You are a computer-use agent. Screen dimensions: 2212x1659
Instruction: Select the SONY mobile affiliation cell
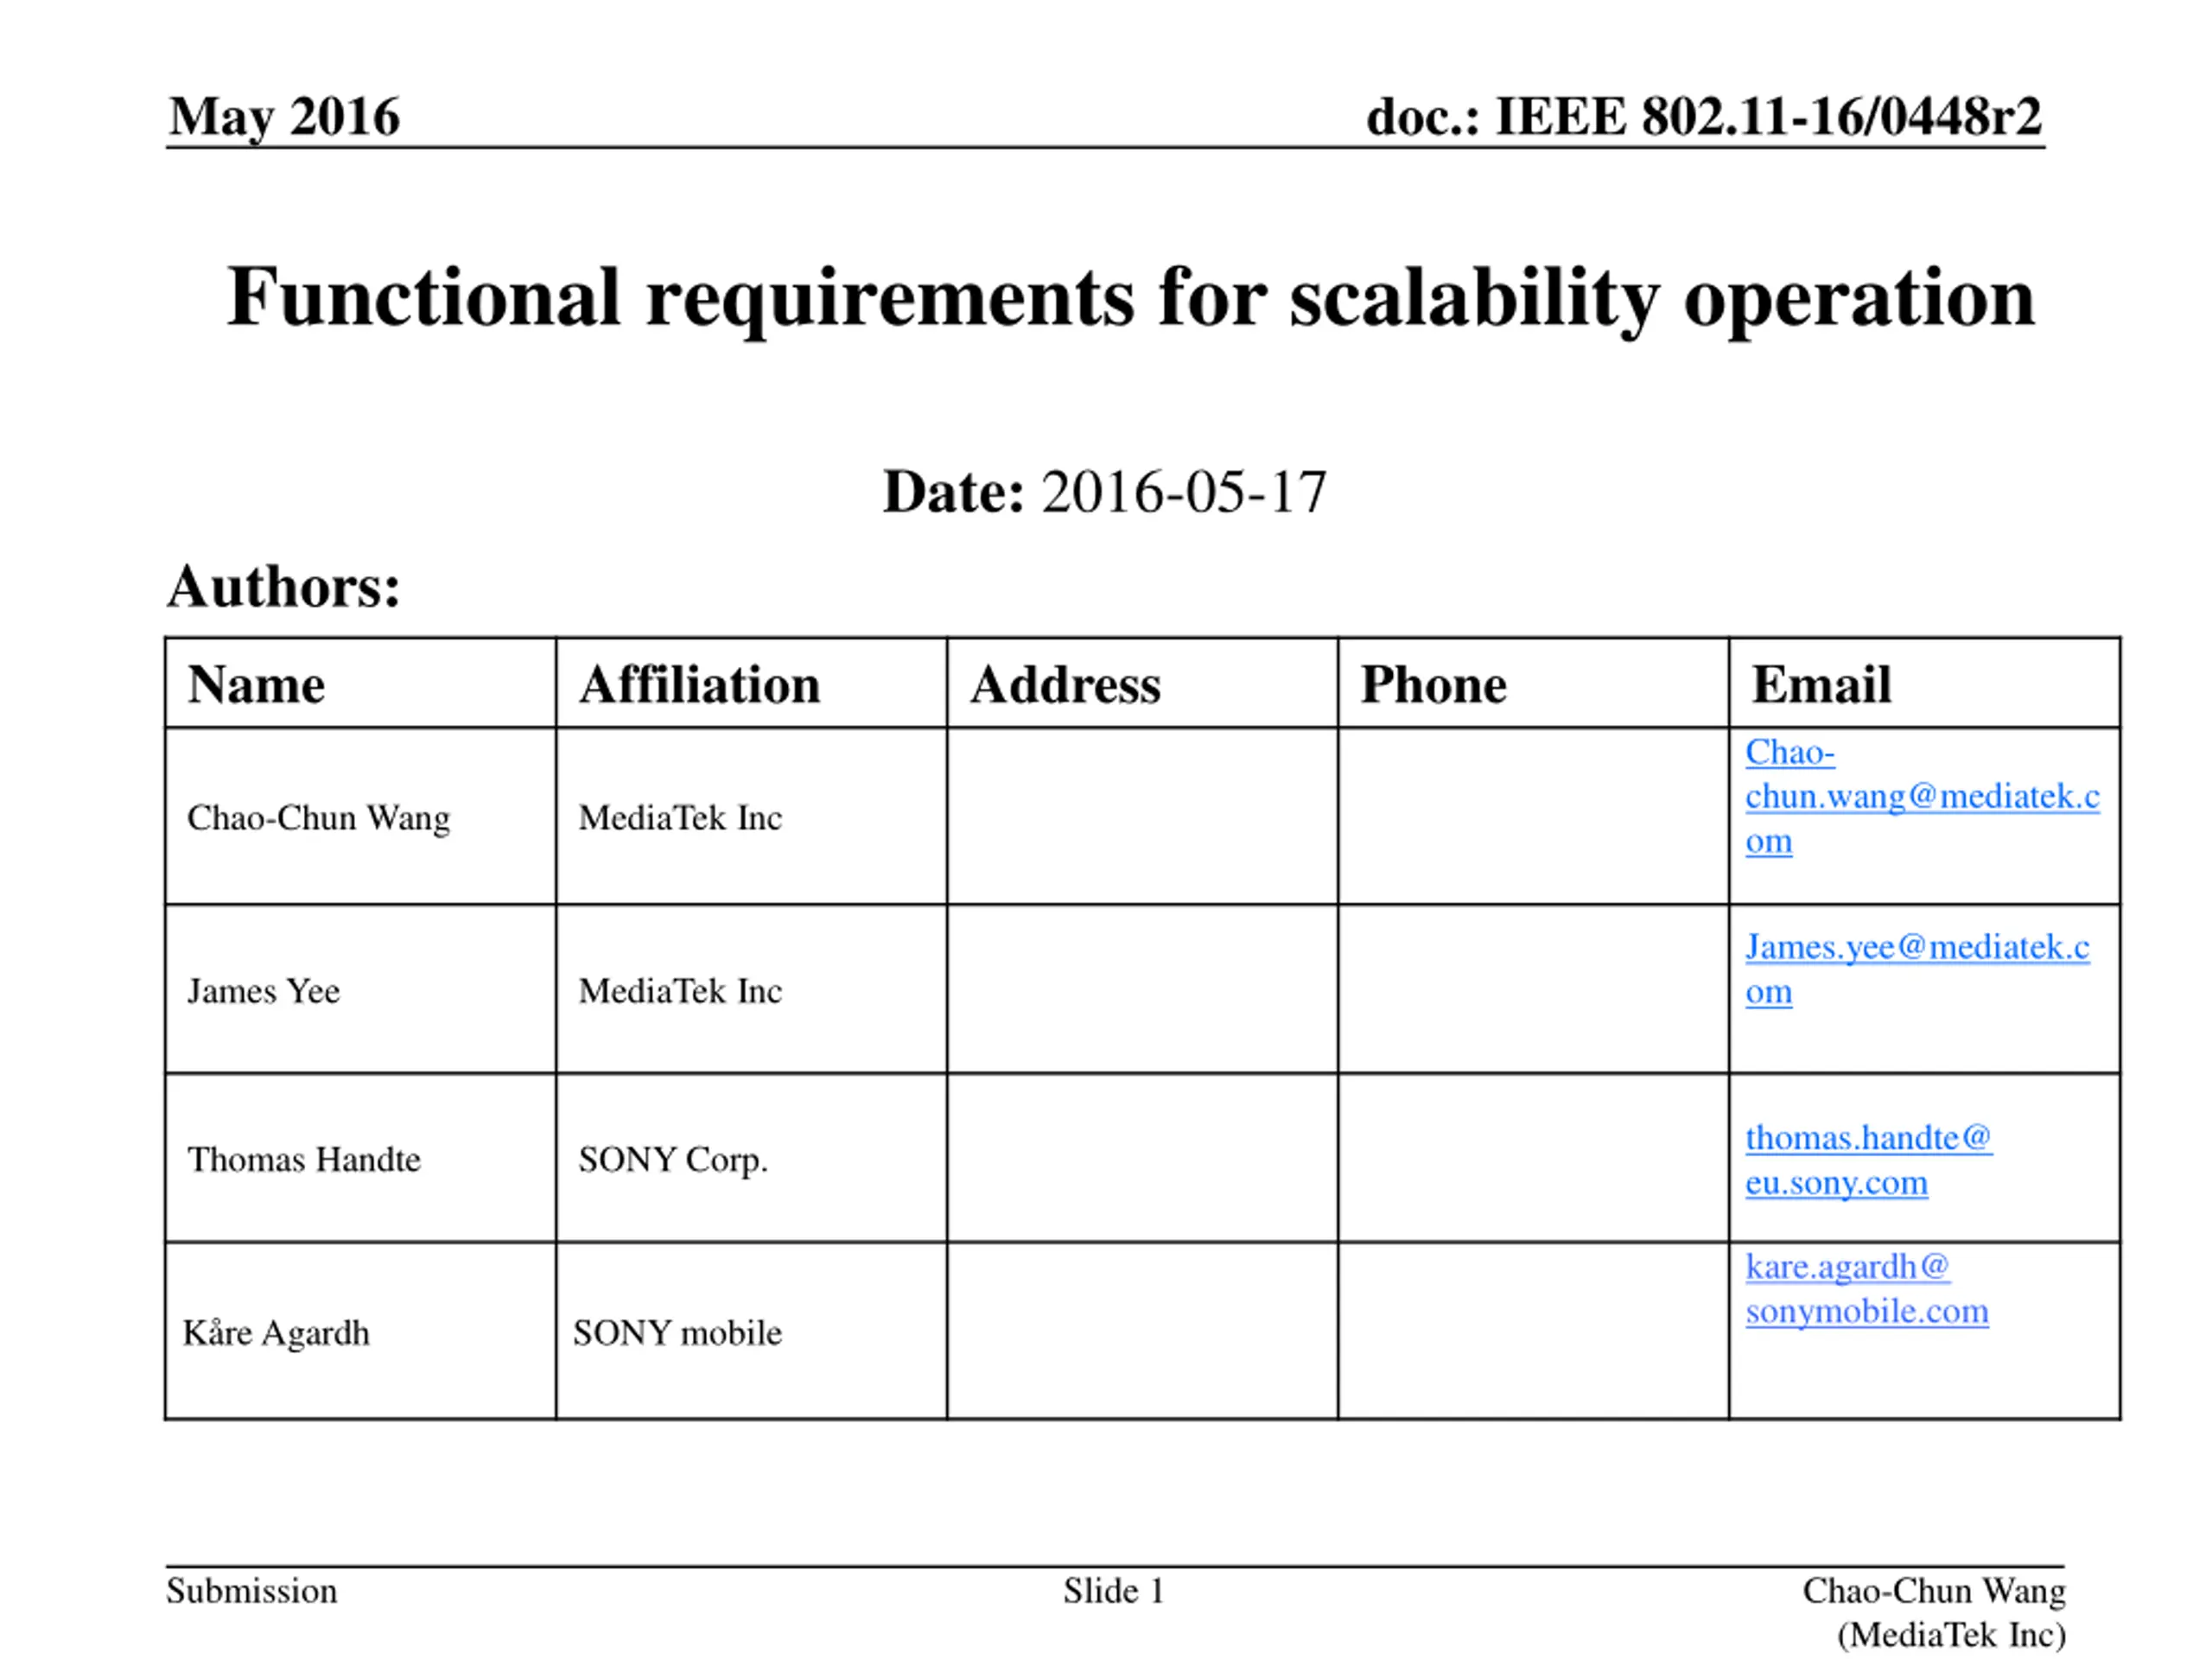[752, 1331]
